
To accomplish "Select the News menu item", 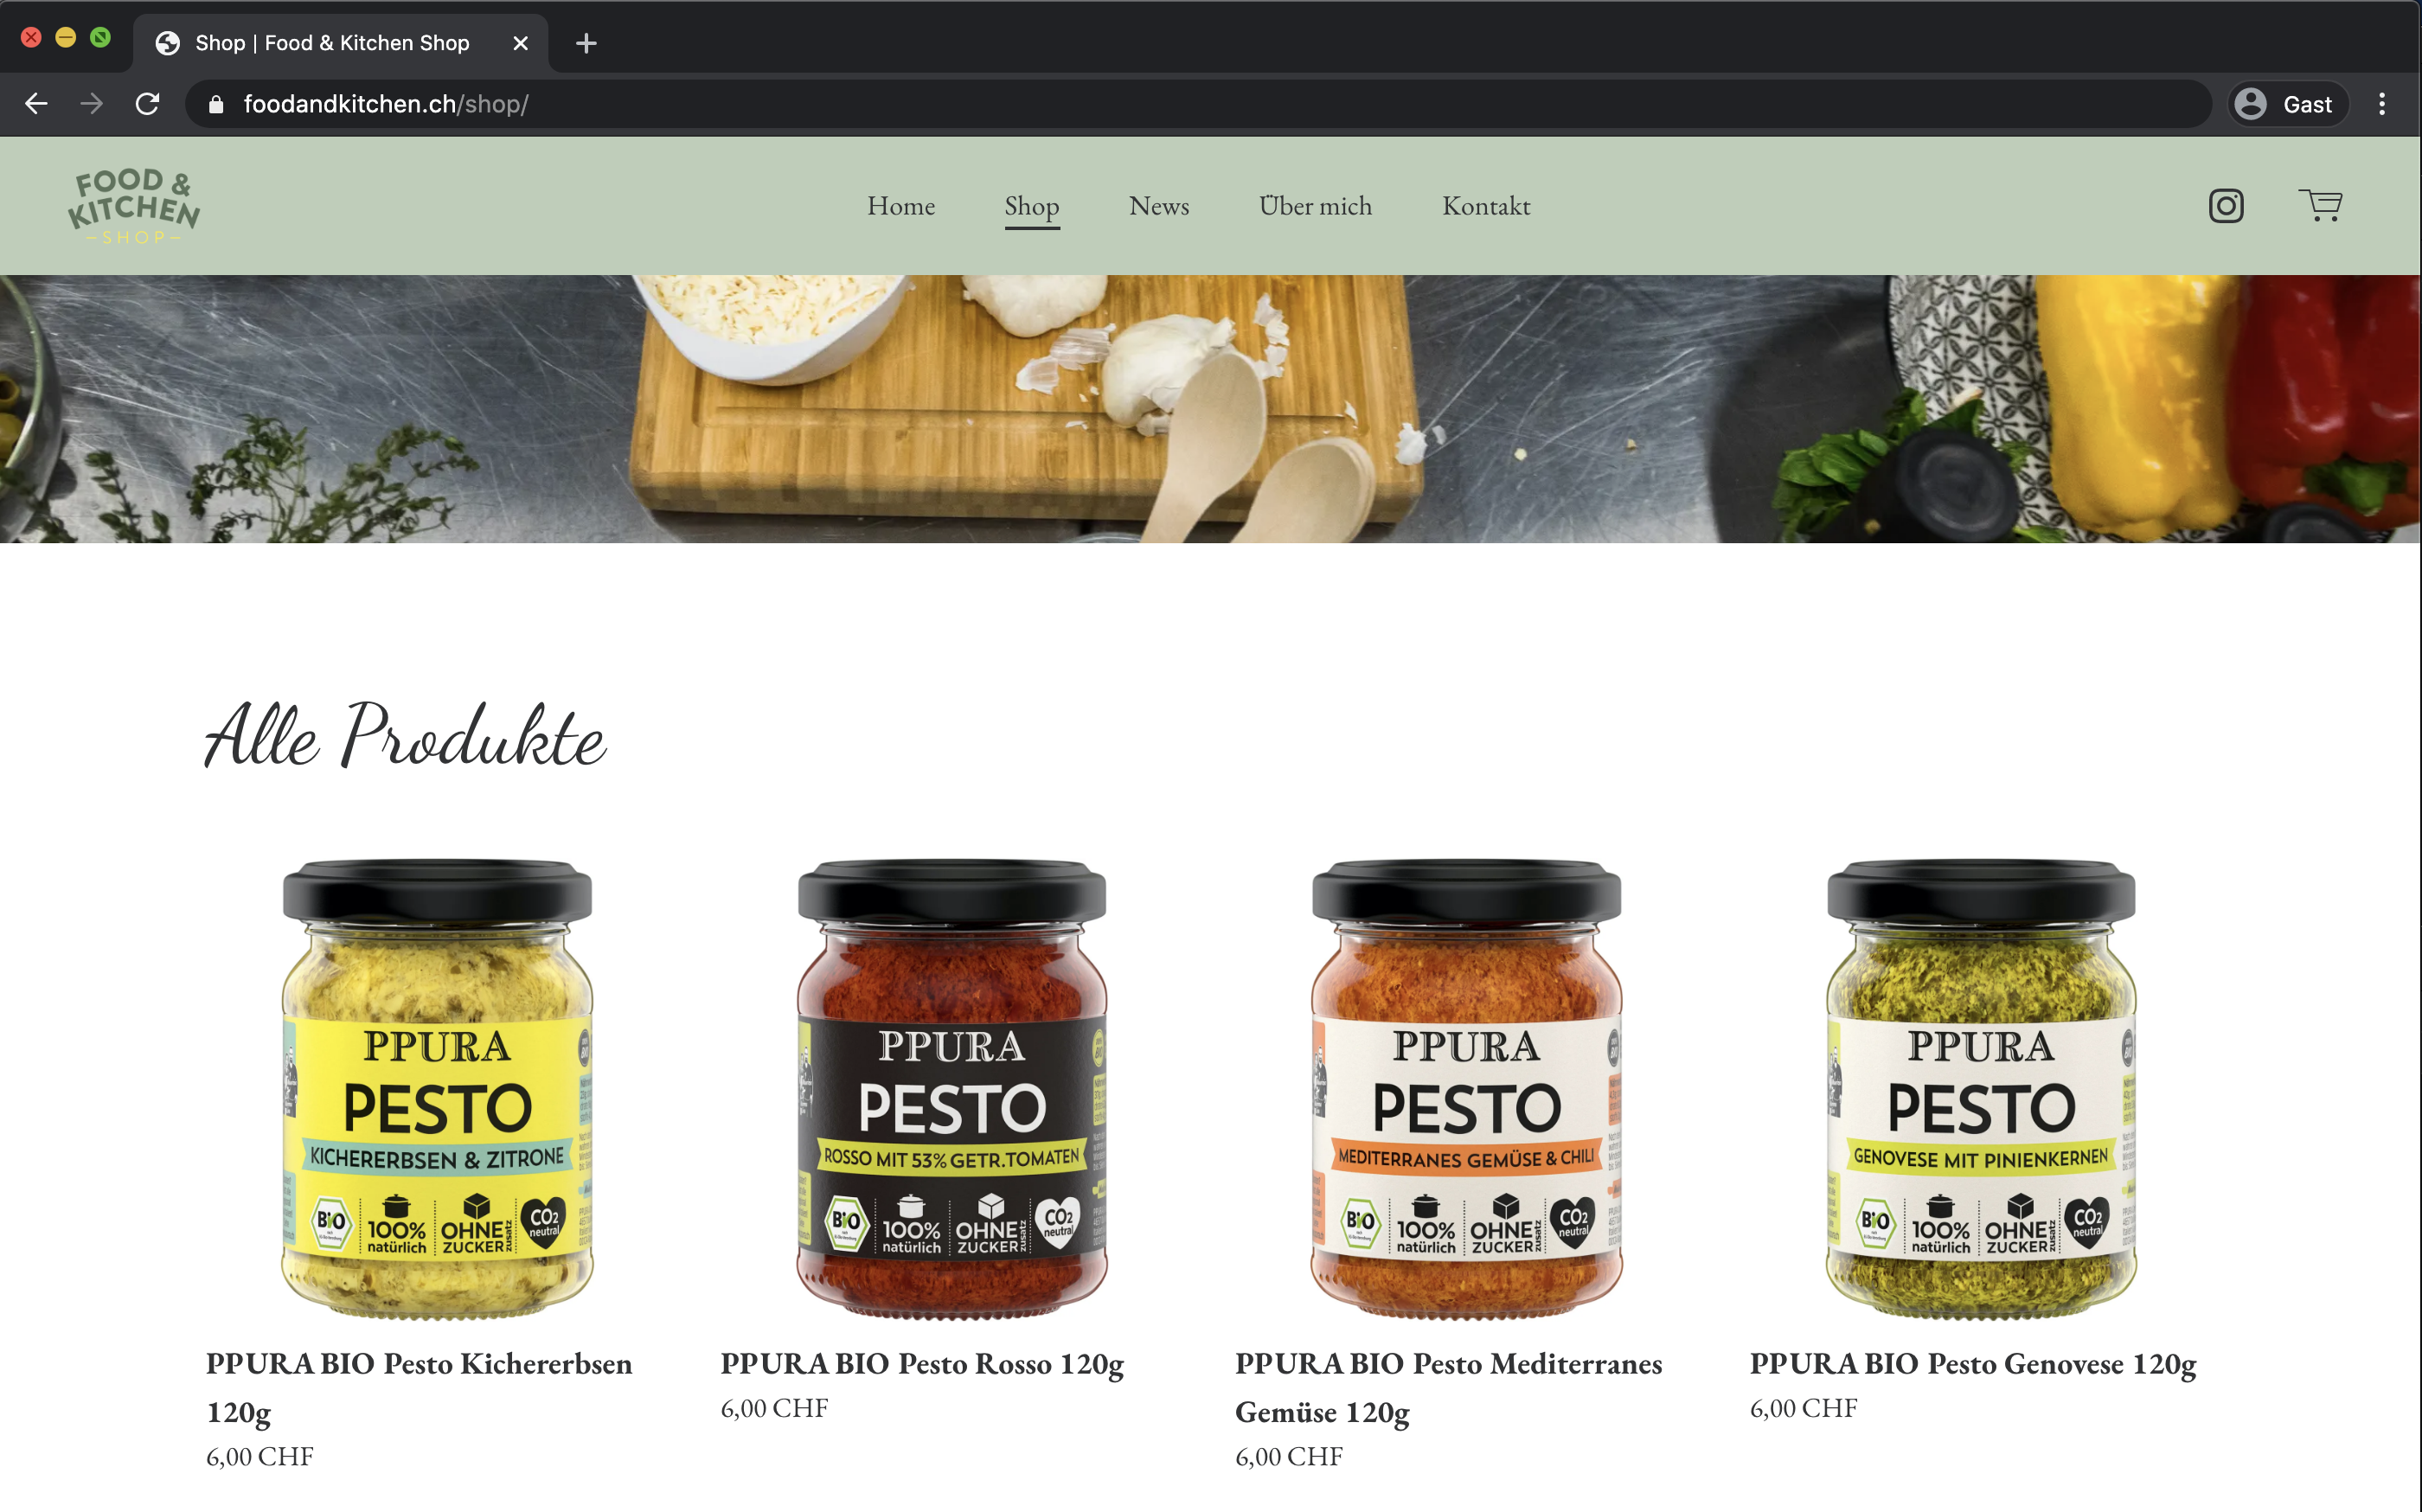I will [x=1159, y=206].
